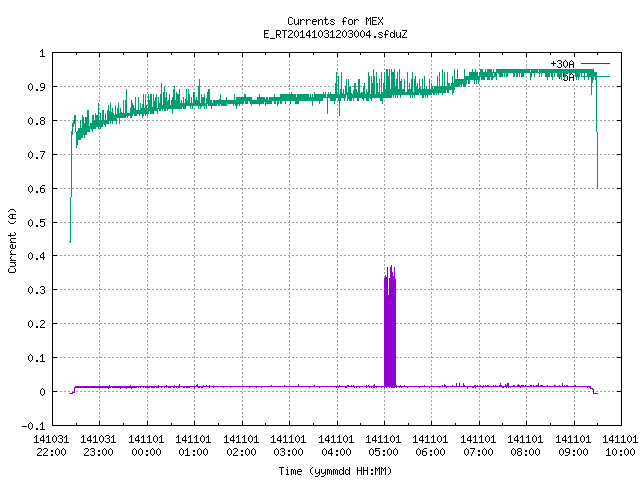Screen dimensions: 640x480
Task: Click the 'Time (yymmdd HH:MM)' axis label
Action: [335, 471]
